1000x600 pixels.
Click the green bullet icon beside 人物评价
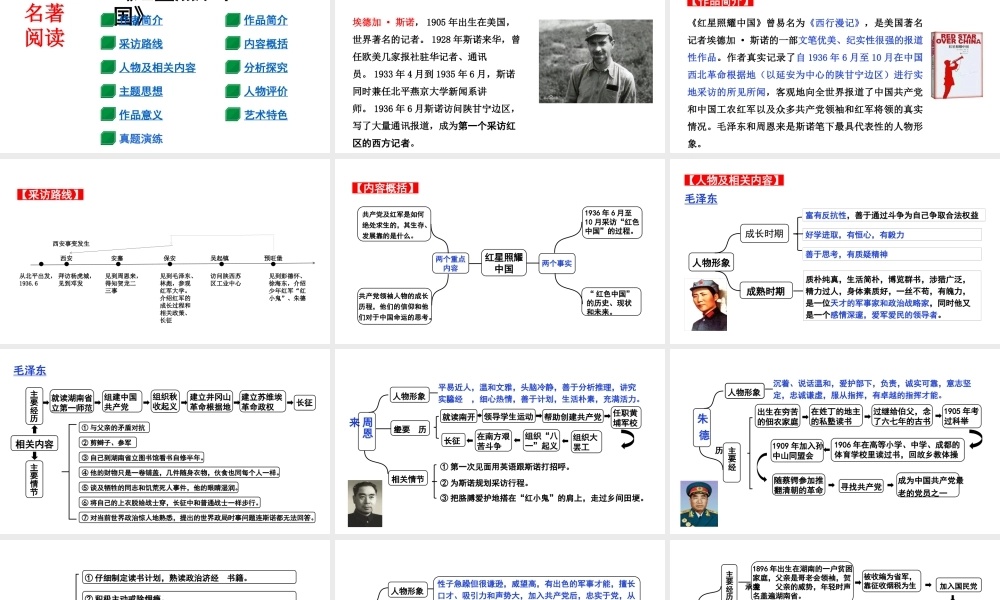[233, 91]
